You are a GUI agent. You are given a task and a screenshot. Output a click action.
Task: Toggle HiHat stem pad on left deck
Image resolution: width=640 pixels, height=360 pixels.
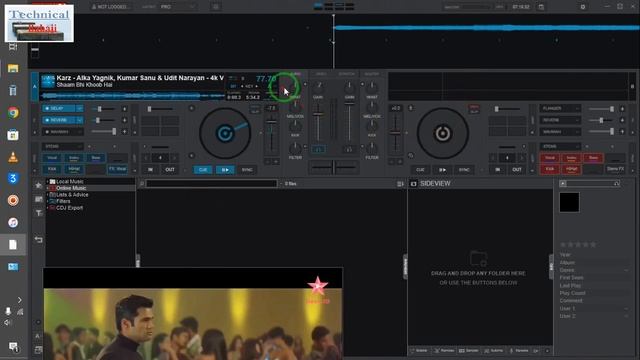(74, 169)
